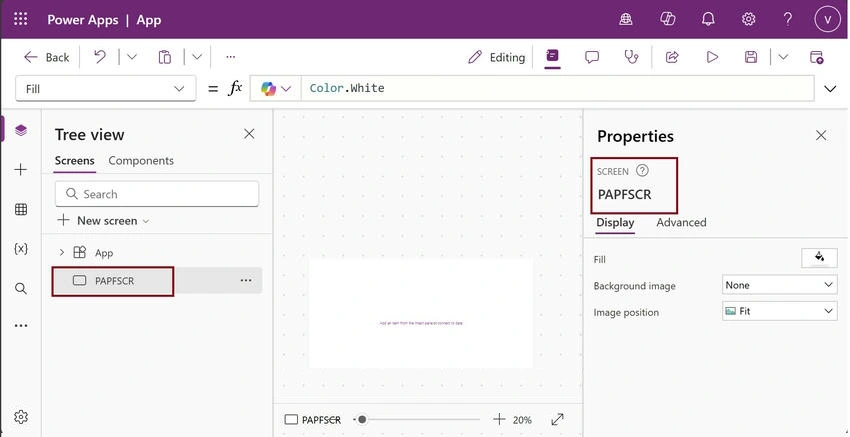Open the Copilot formula dropdown
This screenshot has height=437, width=850.
[276, 88]
